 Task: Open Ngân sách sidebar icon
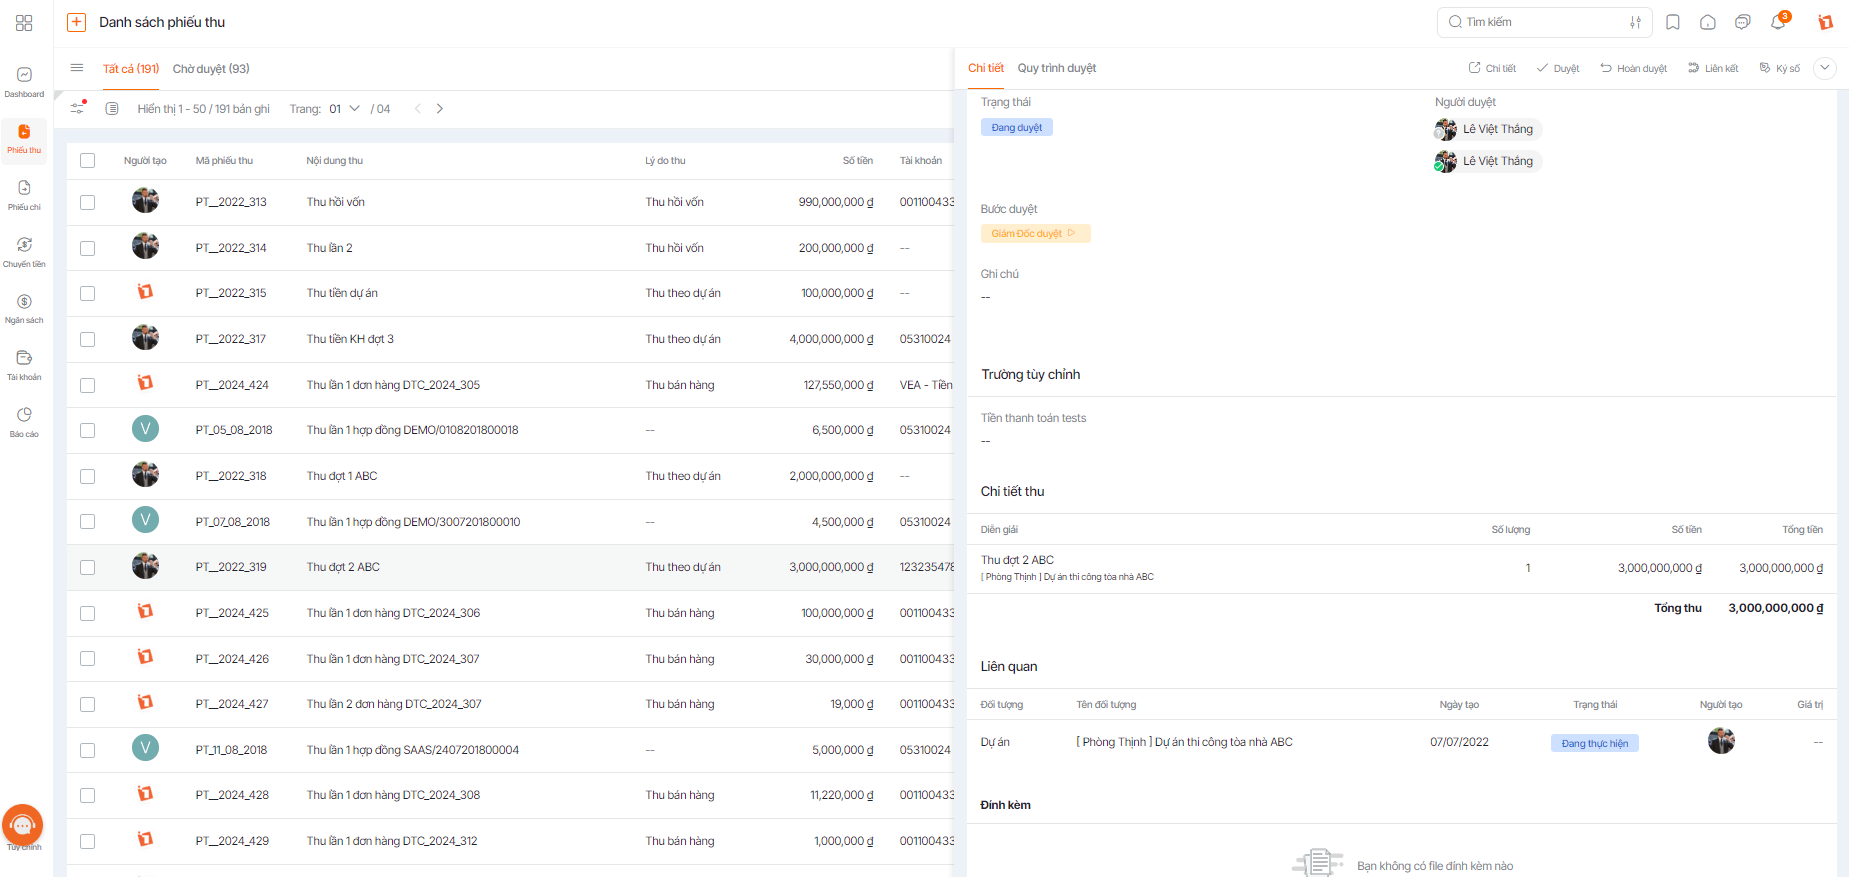coord(24,309)
